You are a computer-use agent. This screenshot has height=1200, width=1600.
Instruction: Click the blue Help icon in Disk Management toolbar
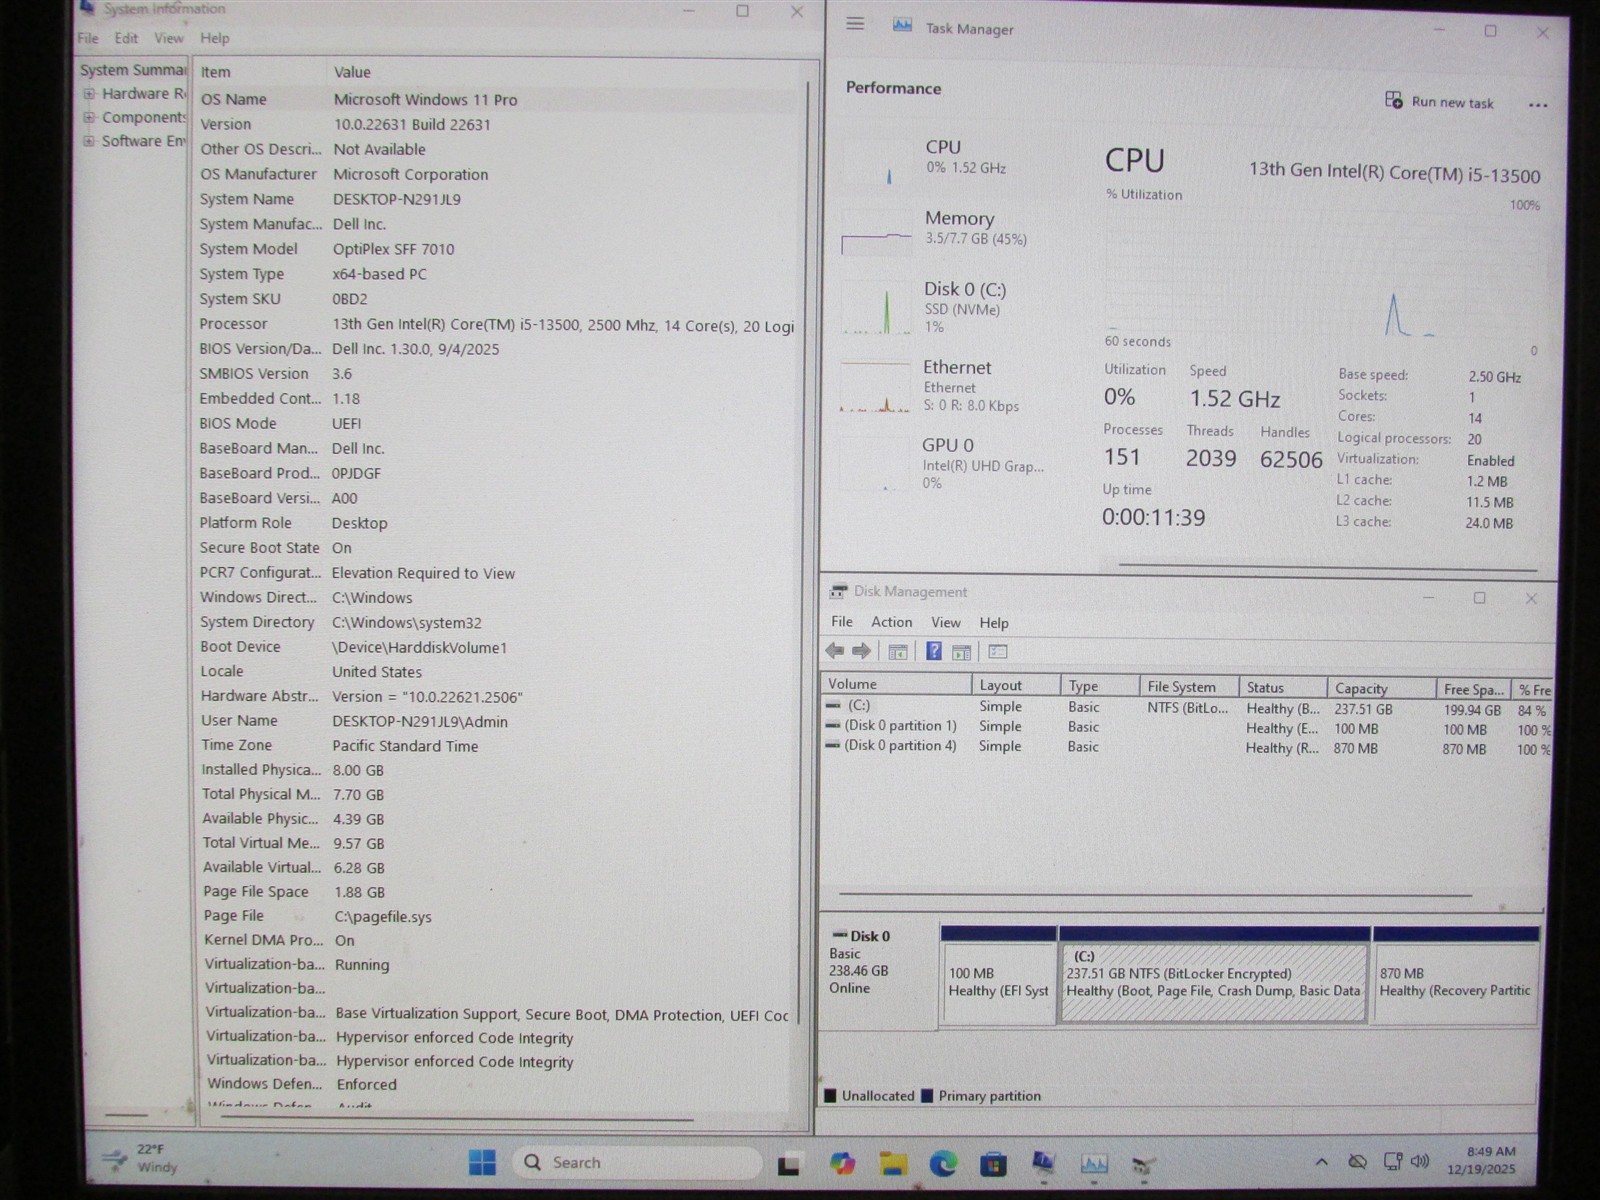(x=933, y=652)
